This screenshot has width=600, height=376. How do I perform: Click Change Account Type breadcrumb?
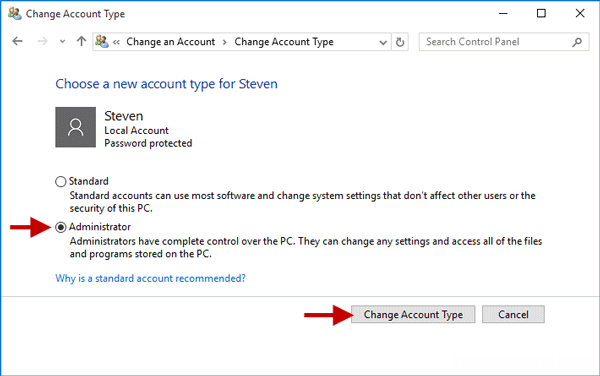coord(284,42)
